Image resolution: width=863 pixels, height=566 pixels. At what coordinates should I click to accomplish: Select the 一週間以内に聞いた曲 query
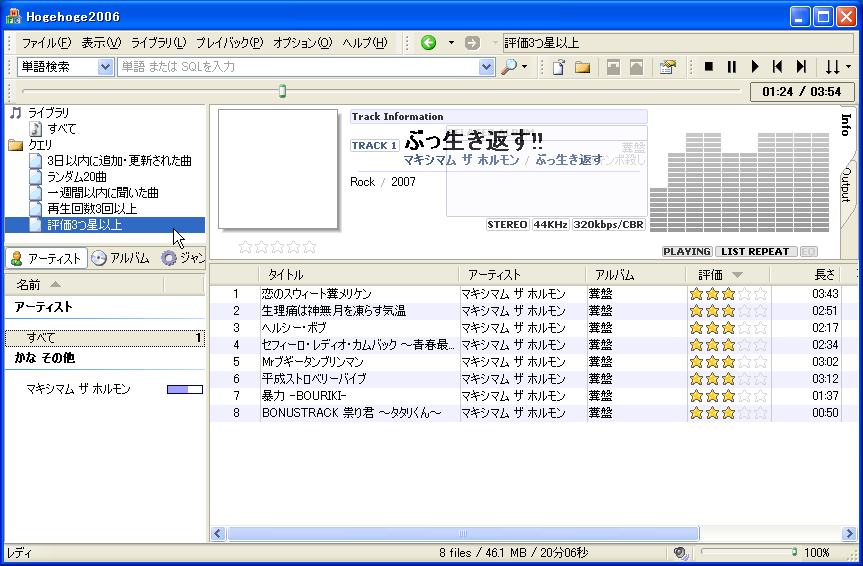(x=103, y=193)
